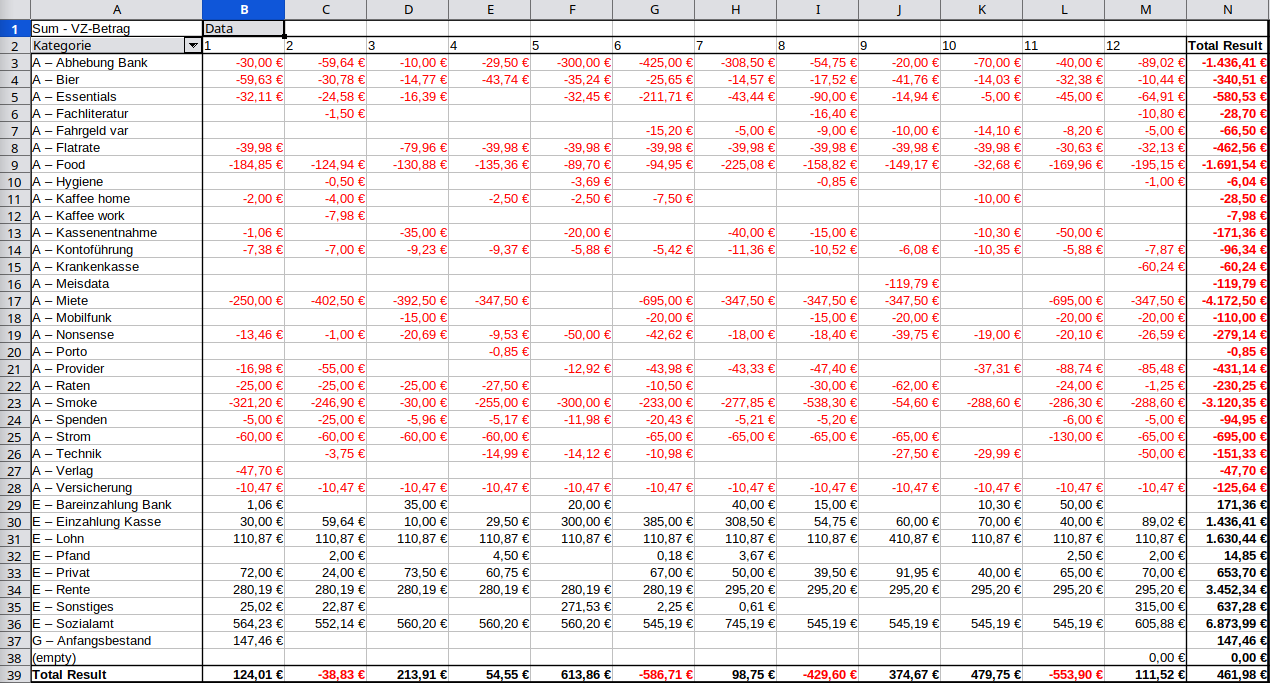
Task: Select row 39 header
Action: pos(15,675)
